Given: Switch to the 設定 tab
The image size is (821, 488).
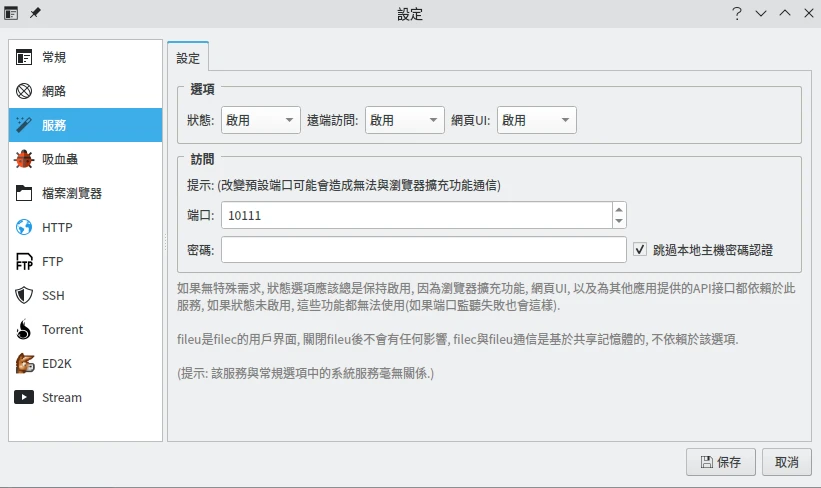Looking at the screenshot, I should tap(188, 58).
